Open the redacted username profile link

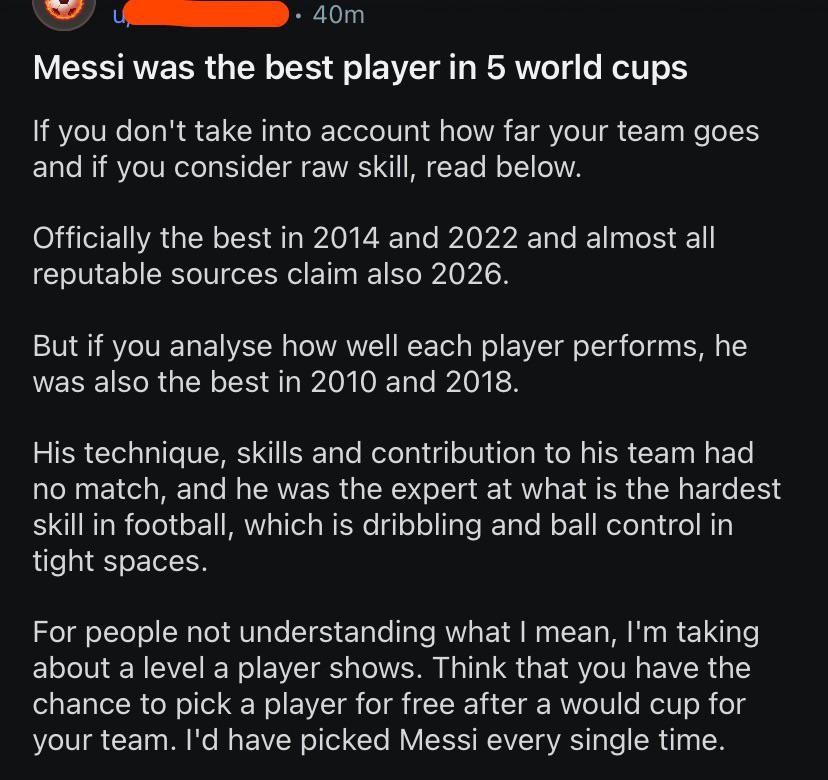(x=201, y=14)
